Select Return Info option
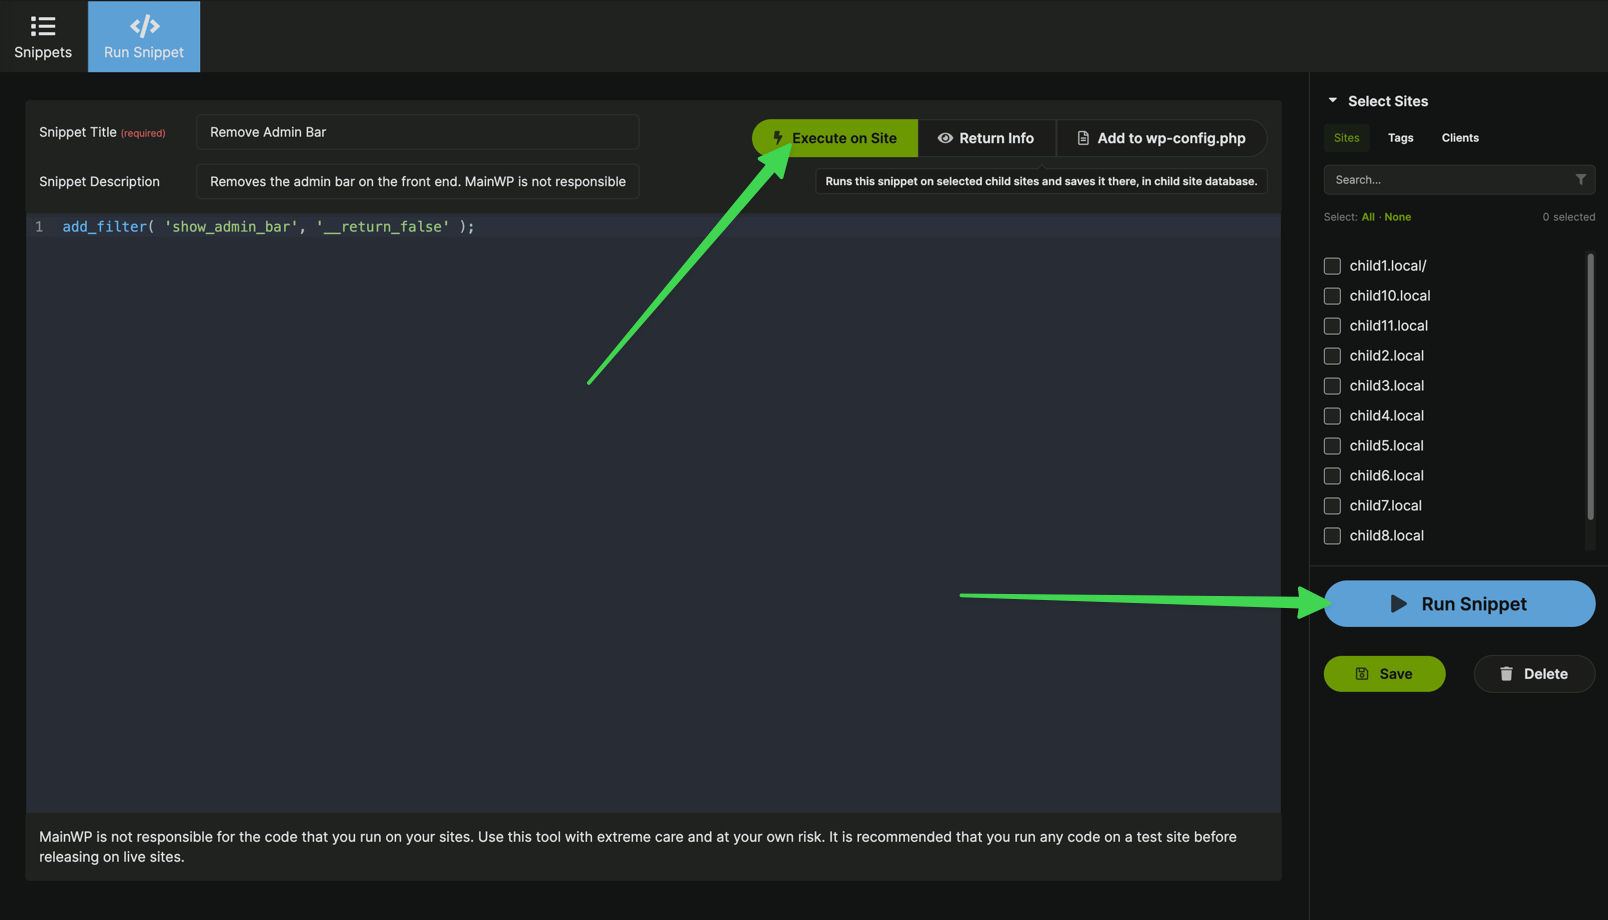The width and height of the screenshot is (1608, 920). (986, 138)
